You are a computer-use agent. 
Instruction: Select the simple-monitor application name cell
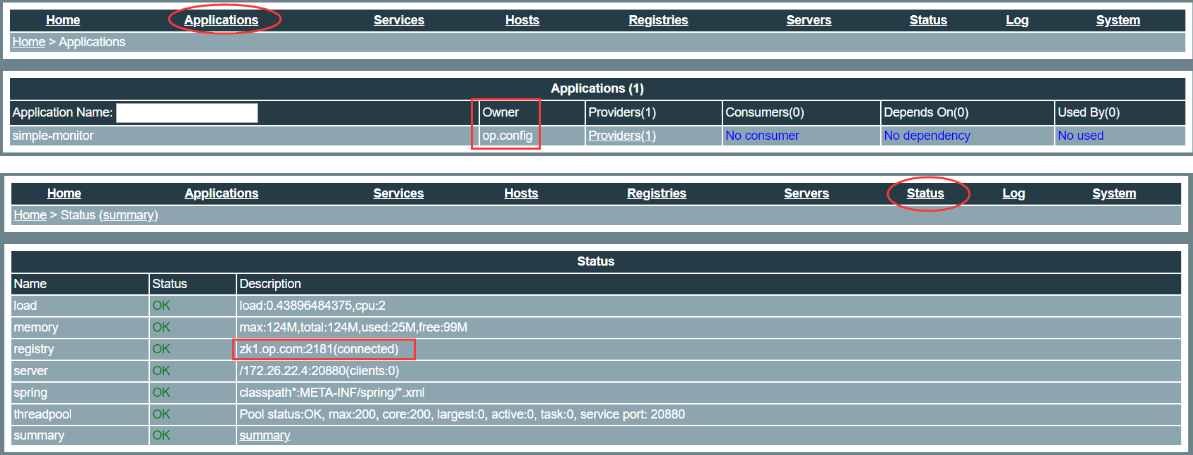coord(243,135)
